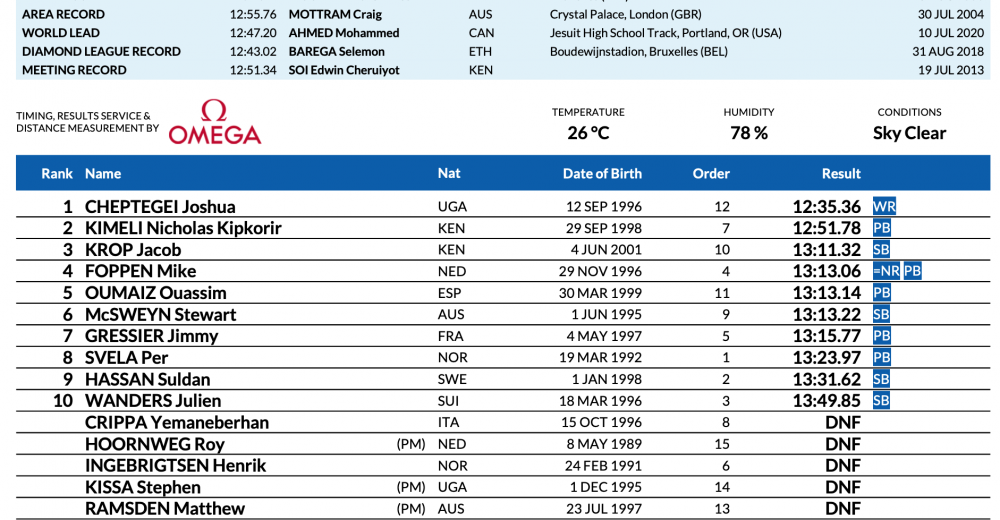Select the name WANDERS Julien

point(153,401)
